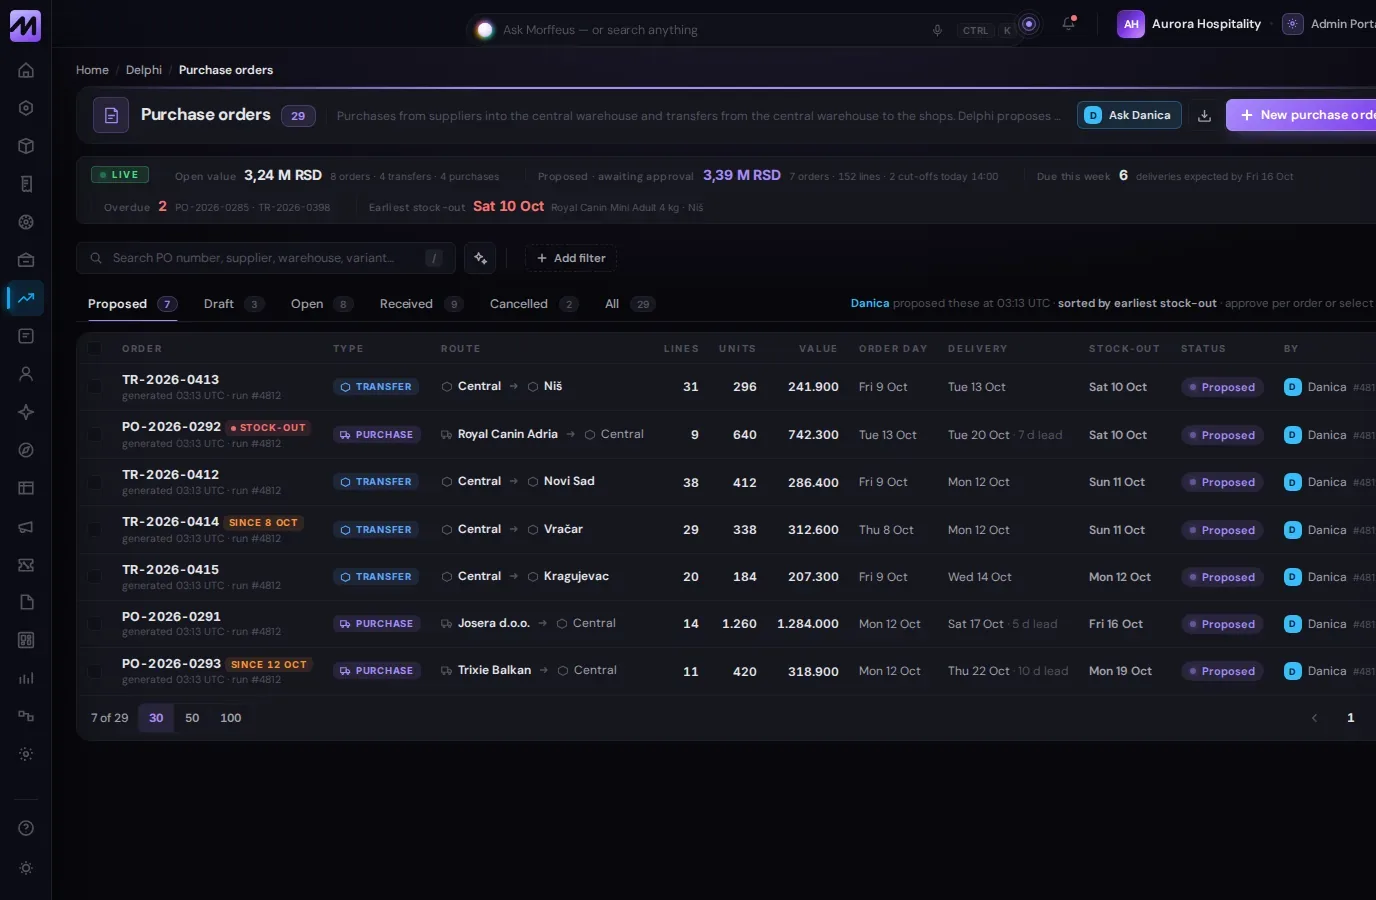
Task: Switch to the Received tab
Action: [x=421, y=304]
